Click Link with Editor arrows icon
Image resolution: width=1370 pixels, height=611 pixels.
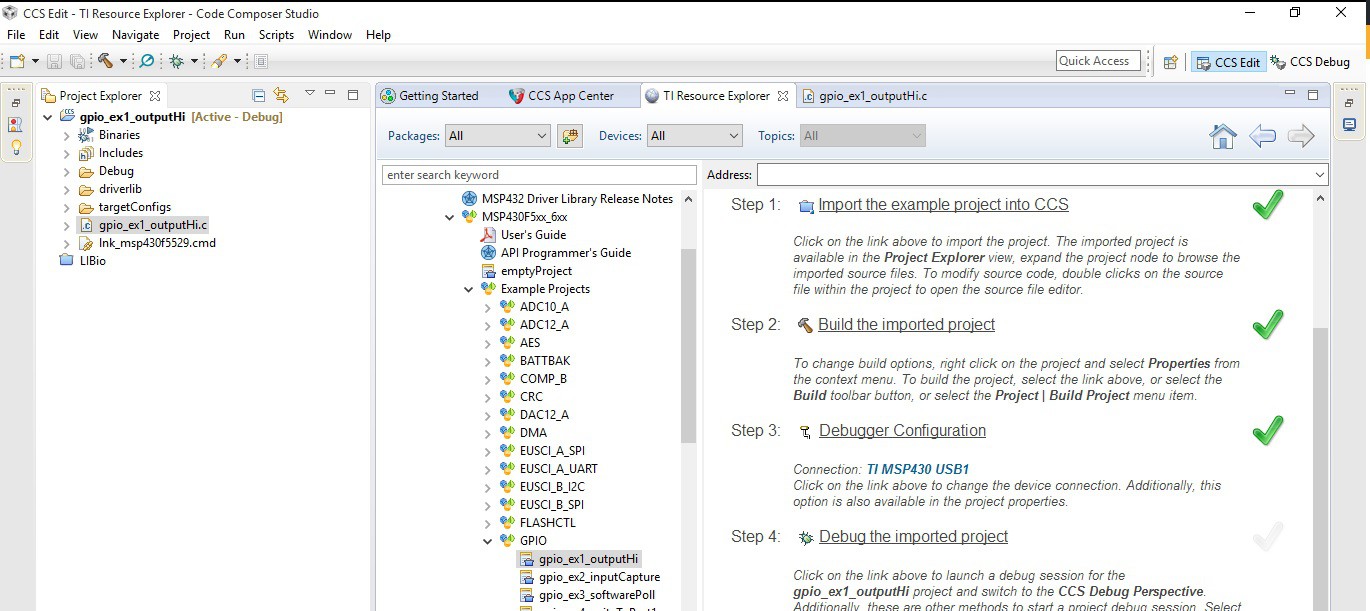click(281, 95)
